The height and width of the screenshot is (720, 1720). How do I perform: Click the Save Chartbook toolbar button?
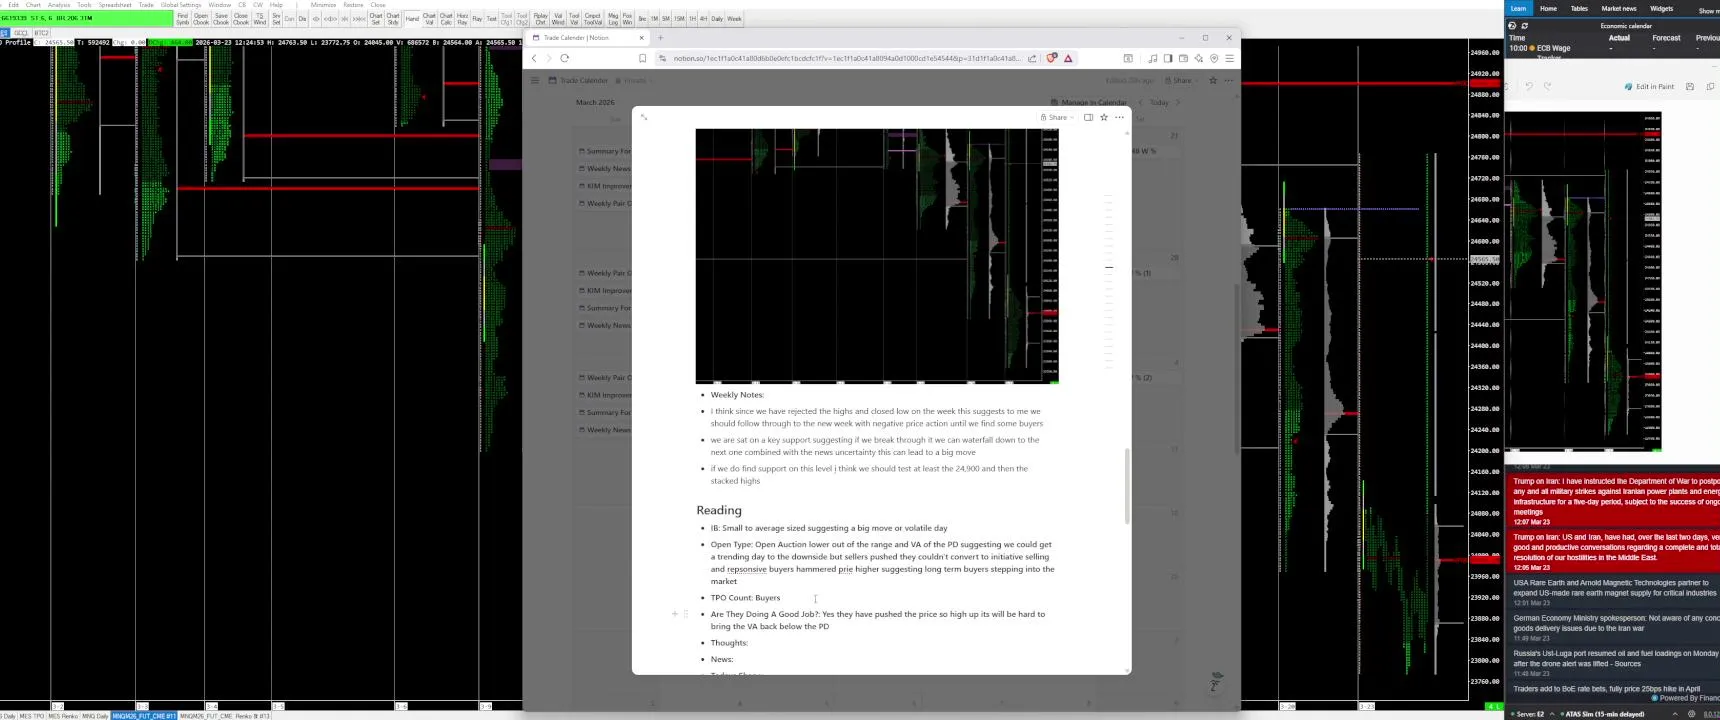click(x=221, y=19)
